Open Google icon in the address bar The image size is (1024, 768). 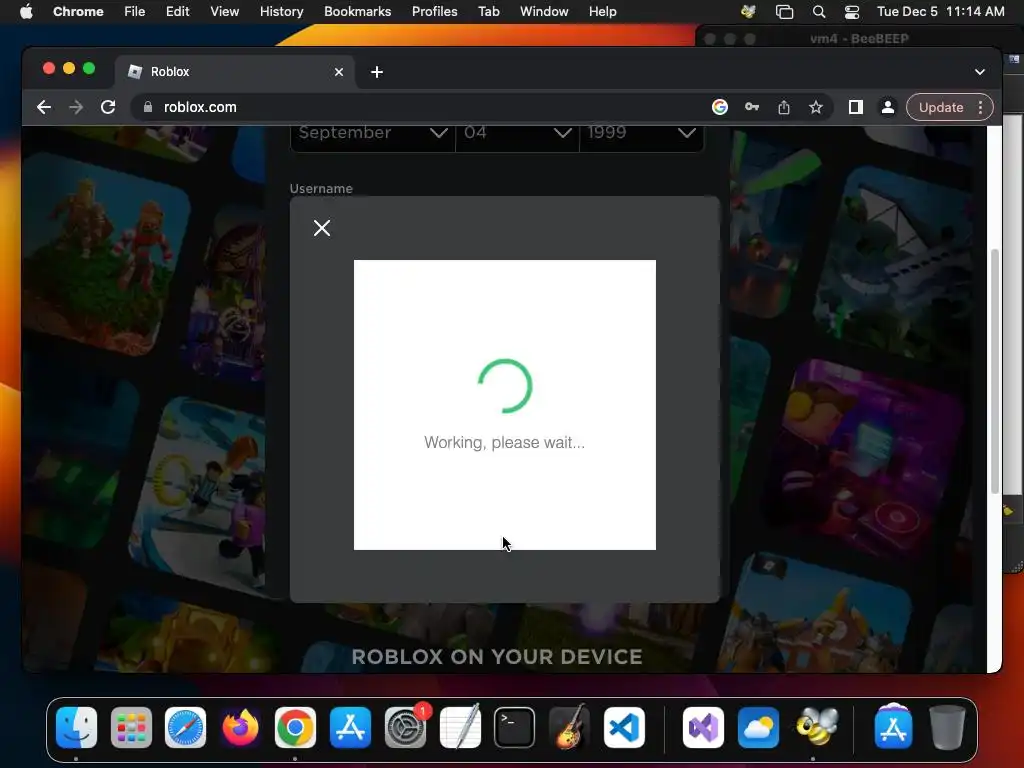[720, 107]
